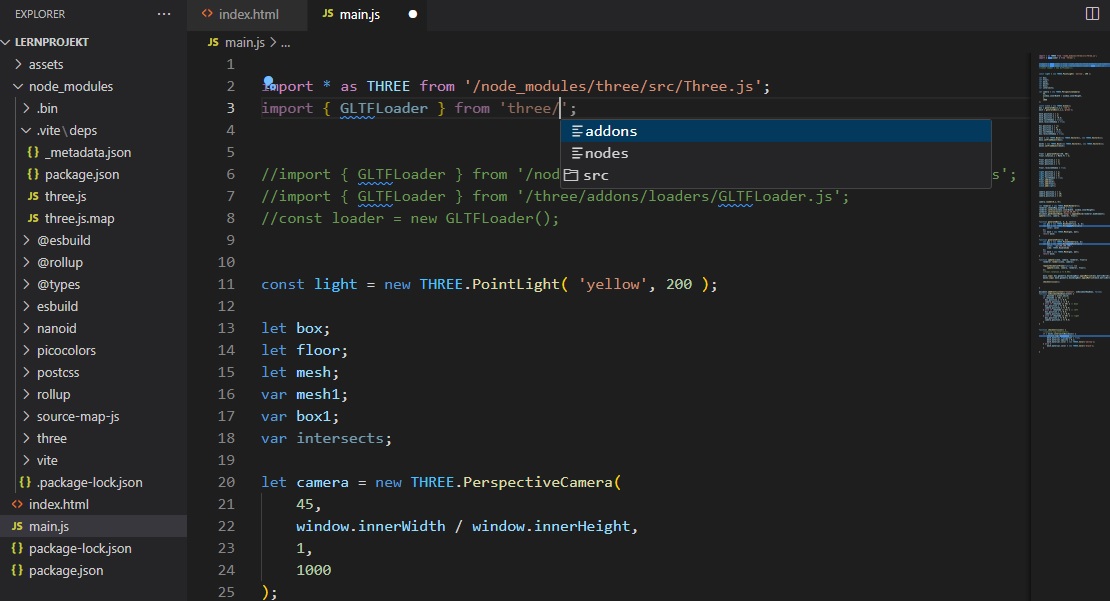
Task: Click 'THREE.PointLight(' on line 11
Action: coord(493,284)
